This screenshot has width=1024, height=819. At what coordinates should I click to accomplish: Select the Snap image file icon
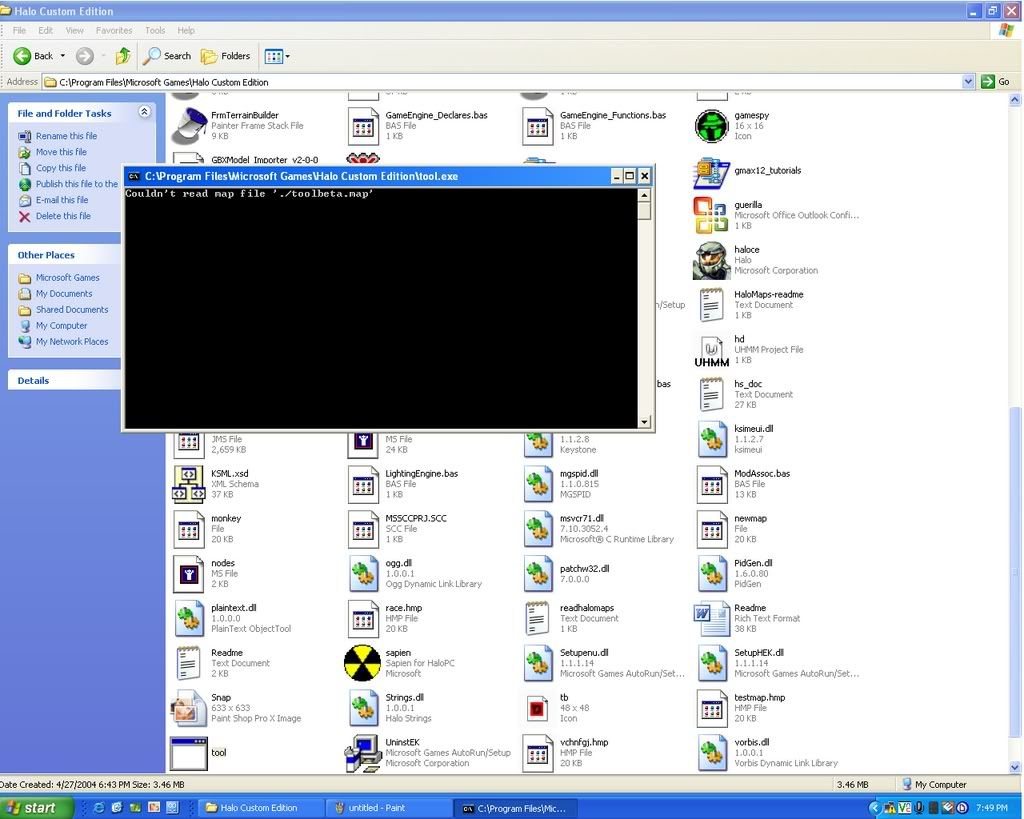(x=189, y=708)
